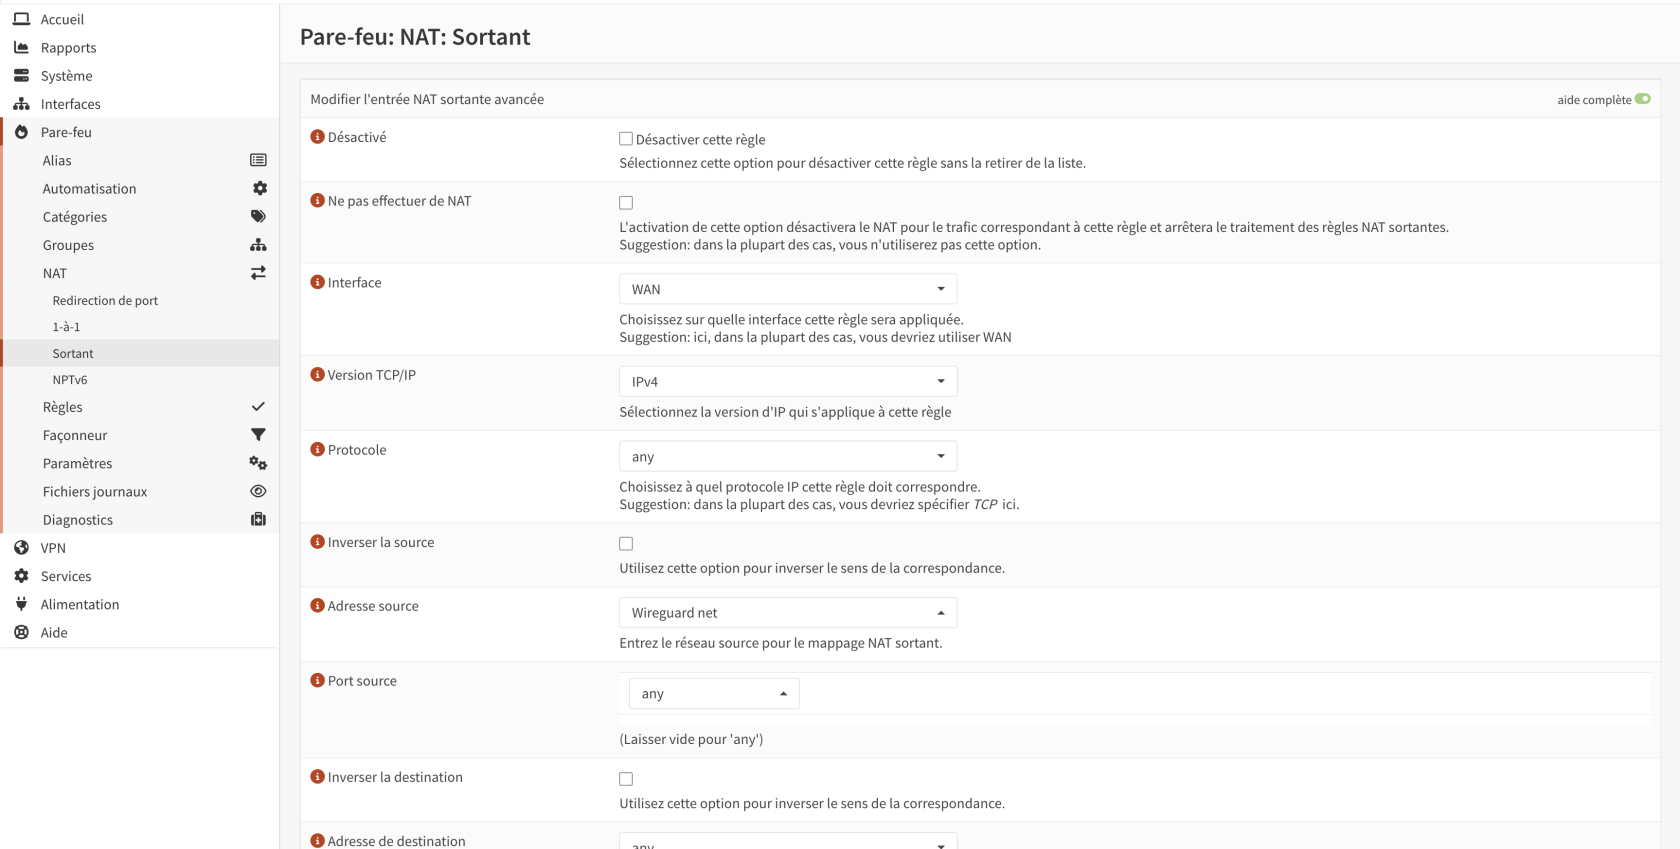Click the Alias list icon in sidebar
1680x849 pixels.
point(258,160)
